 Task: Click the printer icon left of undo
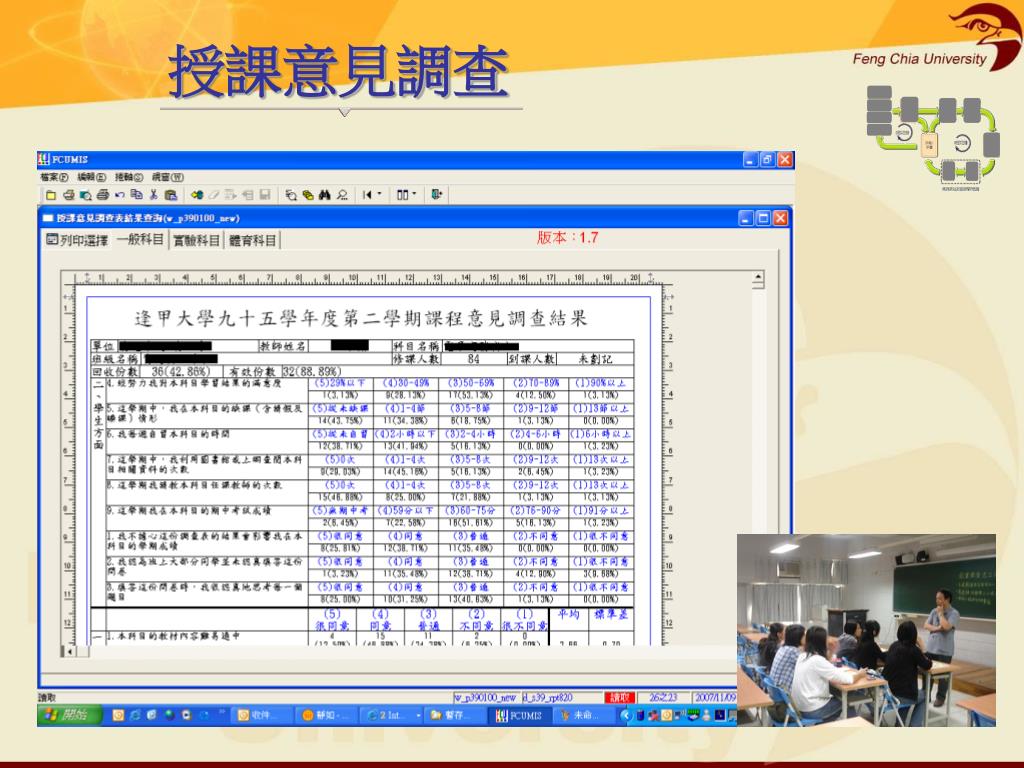(x=103, y=195)
